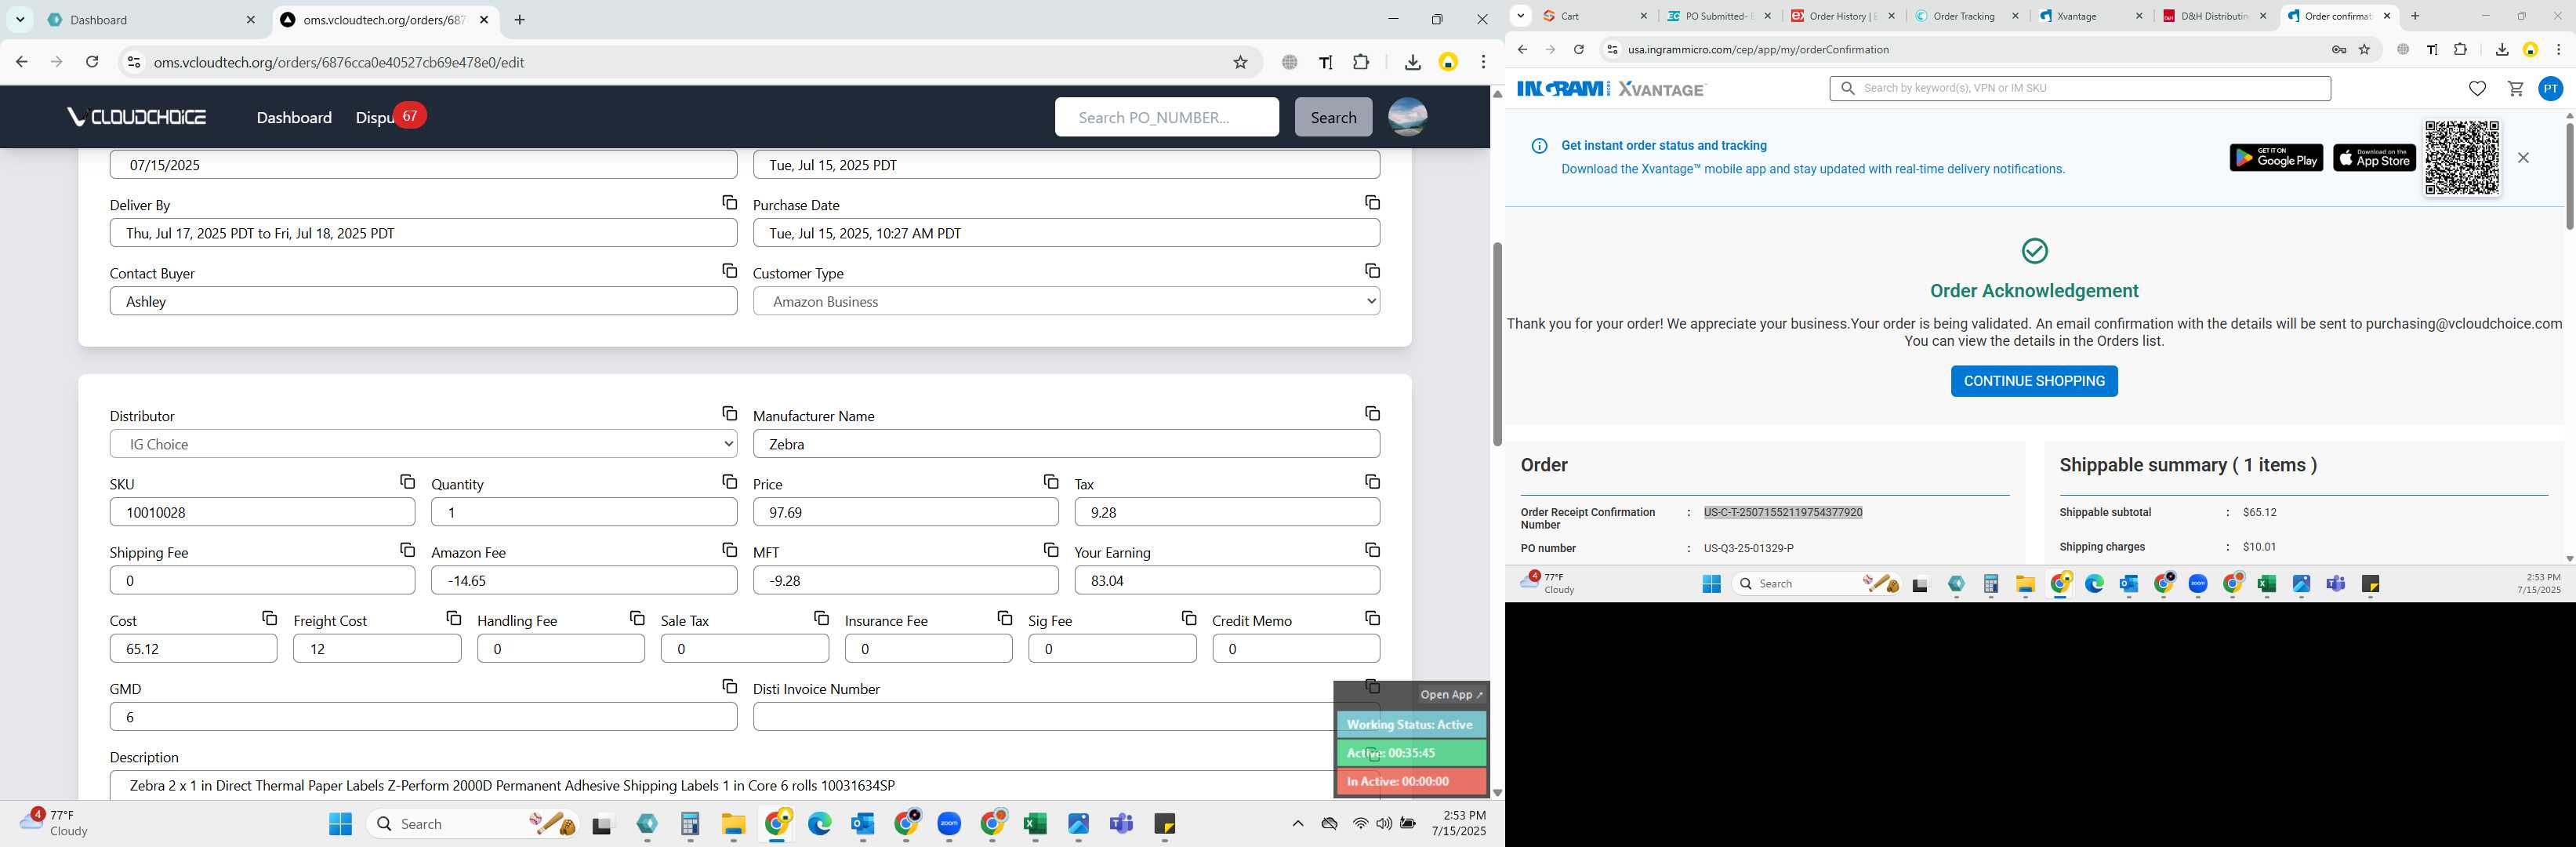The image size is (2576, 847).
Task: Bookmark the oms.vcloudtech.org page with the star
Action: point(1240,62)
